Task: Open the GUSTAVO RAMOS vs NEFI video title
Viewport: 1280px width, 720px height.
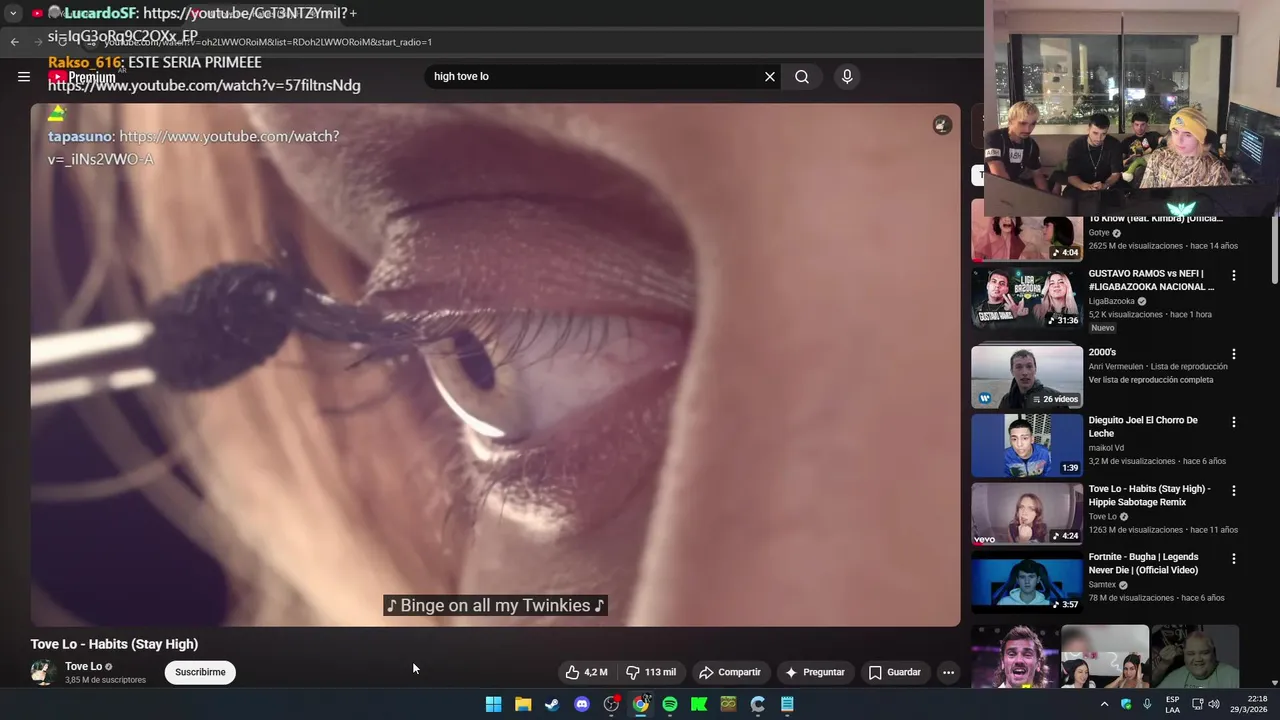Action: pos(1151,280)
